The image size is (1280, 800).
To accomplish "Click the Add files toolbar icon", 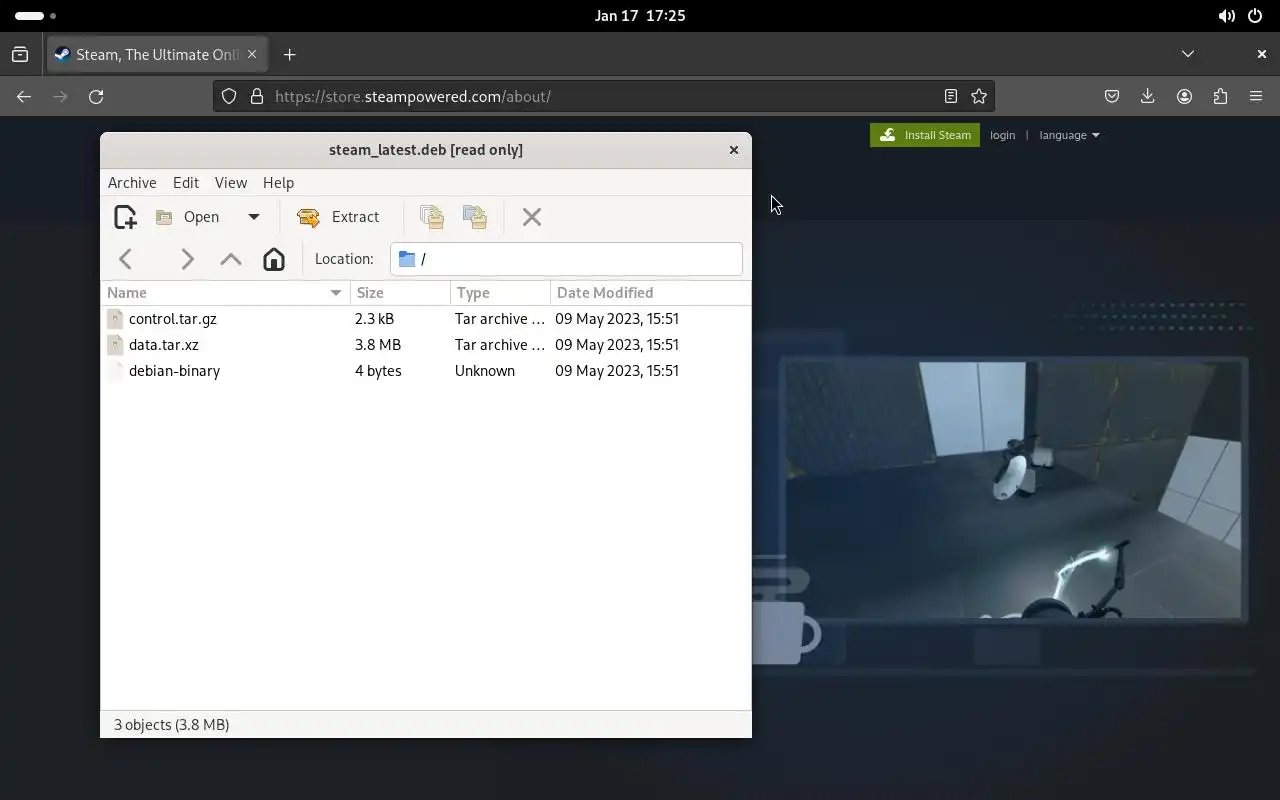I will pyautogui.click(x=432, y=217).
